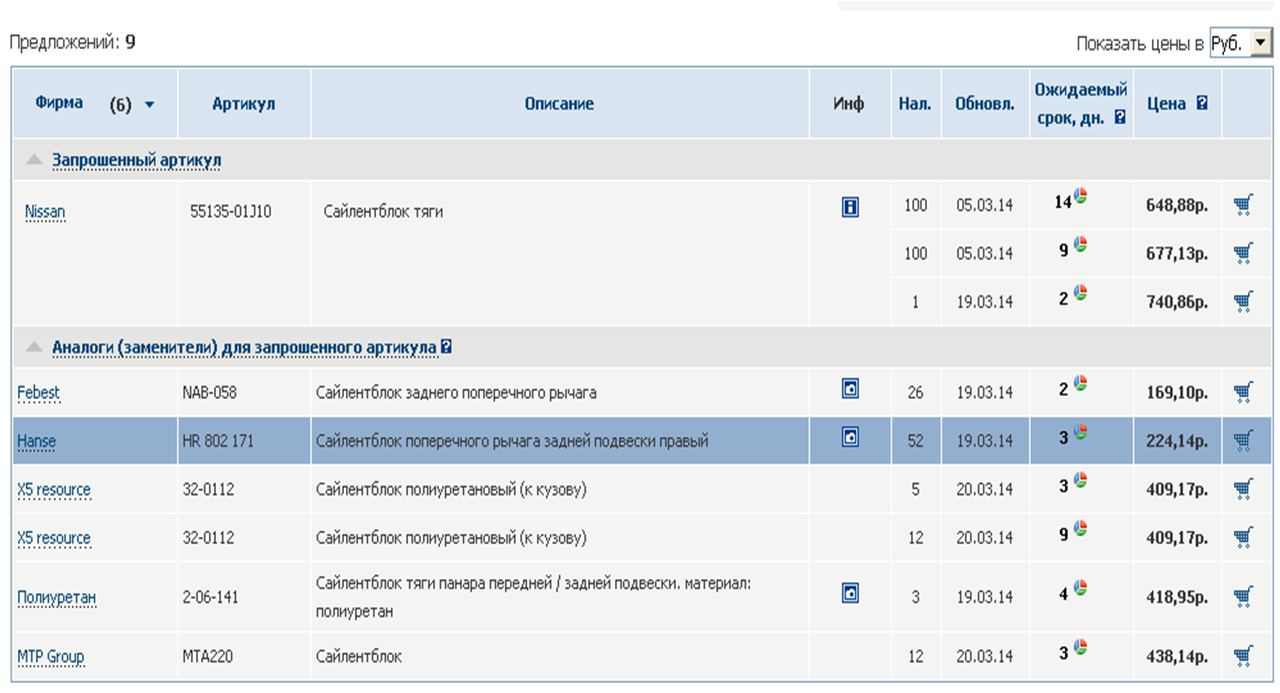Click Аналоги (заменители) для запрошенного артикула link
Screen dimensions: 1280x693
point(245,347)
